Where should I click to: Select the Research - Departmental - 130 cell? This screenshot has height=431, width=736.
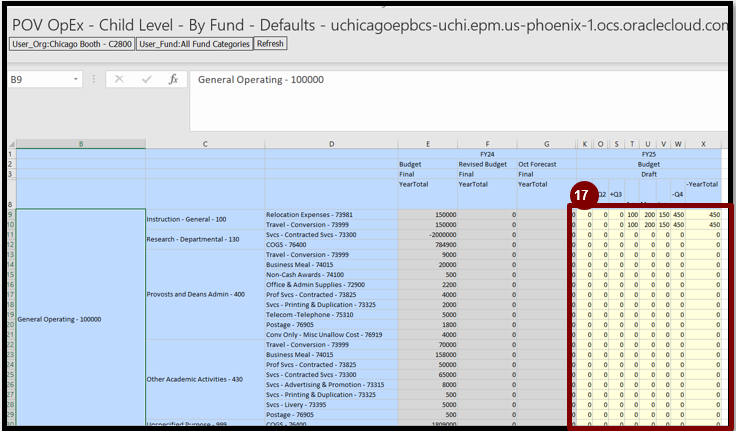point(205,239)
